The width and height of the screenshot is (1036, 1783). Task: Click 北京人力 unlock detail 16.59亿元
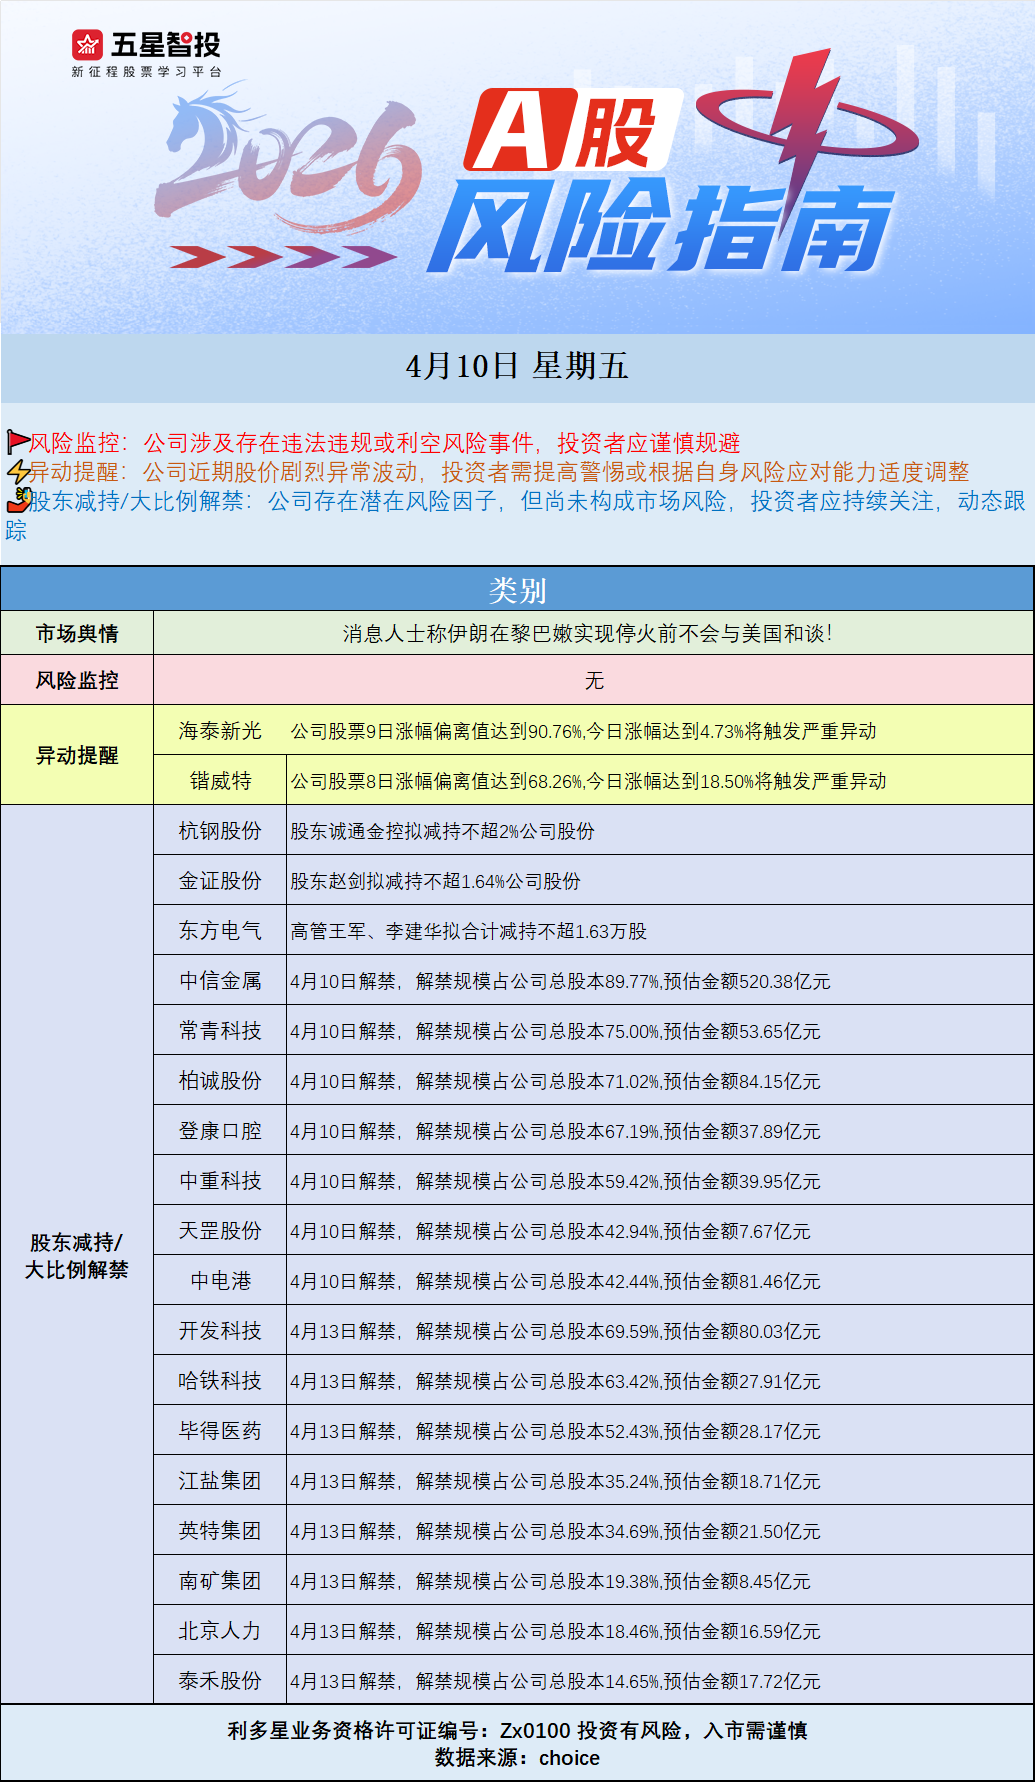point(555,1631)
